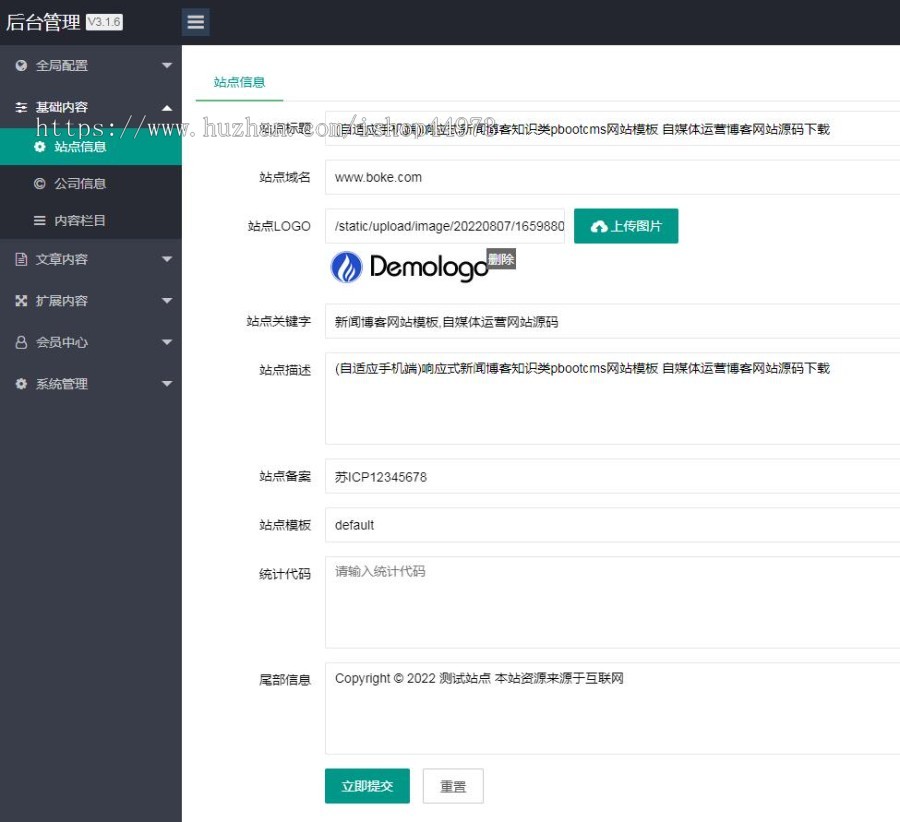Select 系统管理 menu label

click(x=62, y=383)
